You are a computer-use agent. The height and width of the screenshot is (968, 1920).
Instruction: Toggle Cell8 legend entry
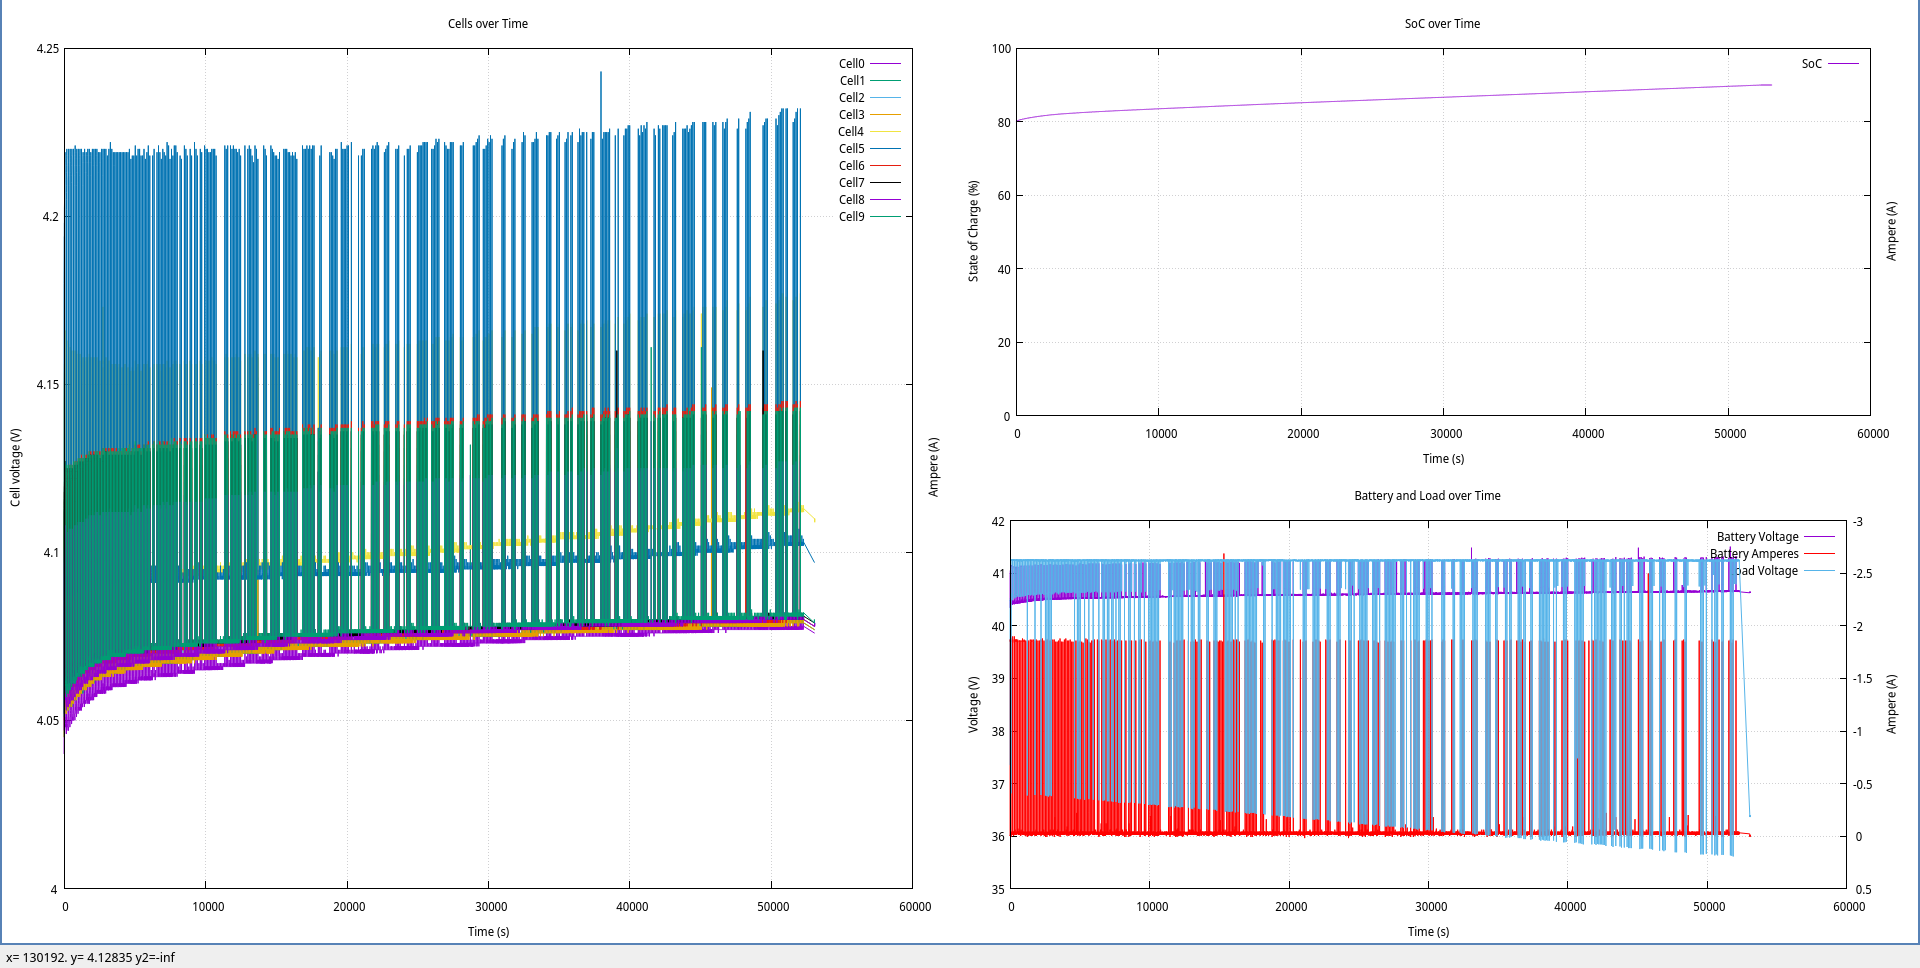868,200
